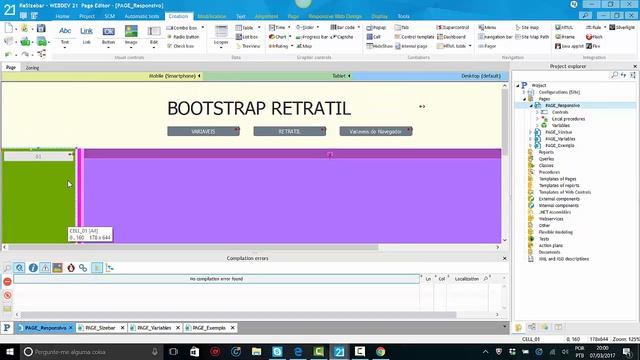Viewport: 640px width, 360px height.
Task: Click the save icon in quick toolbar
Action: coord(41,28)
